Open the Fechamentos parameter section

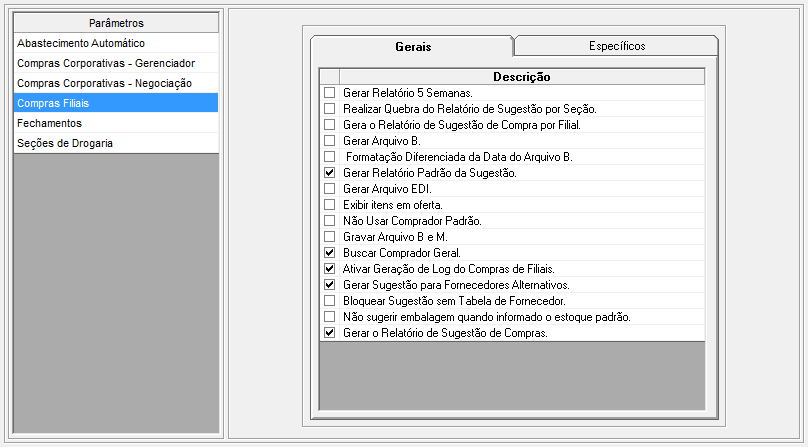(50, 123)
